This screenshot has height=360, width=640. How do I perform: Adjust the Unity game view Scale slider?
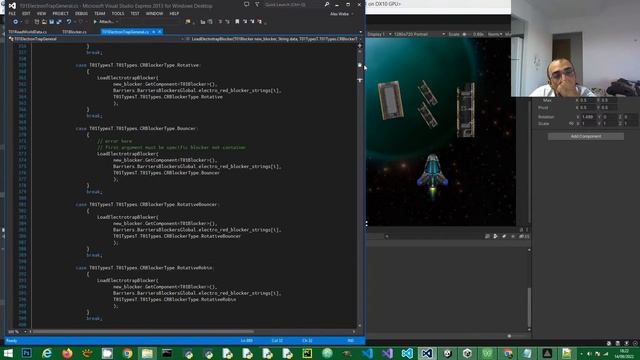[465, 34]
